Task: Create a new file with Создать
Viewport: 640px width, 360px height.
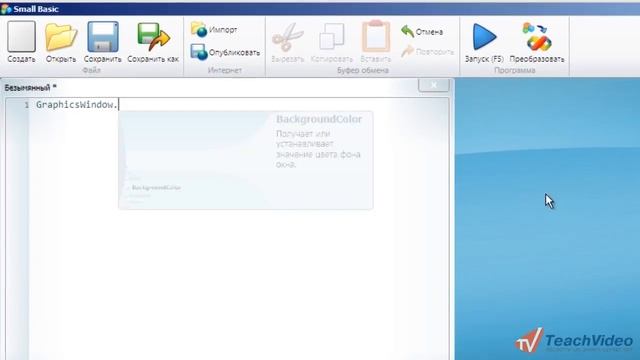Action: coord(21,42)
